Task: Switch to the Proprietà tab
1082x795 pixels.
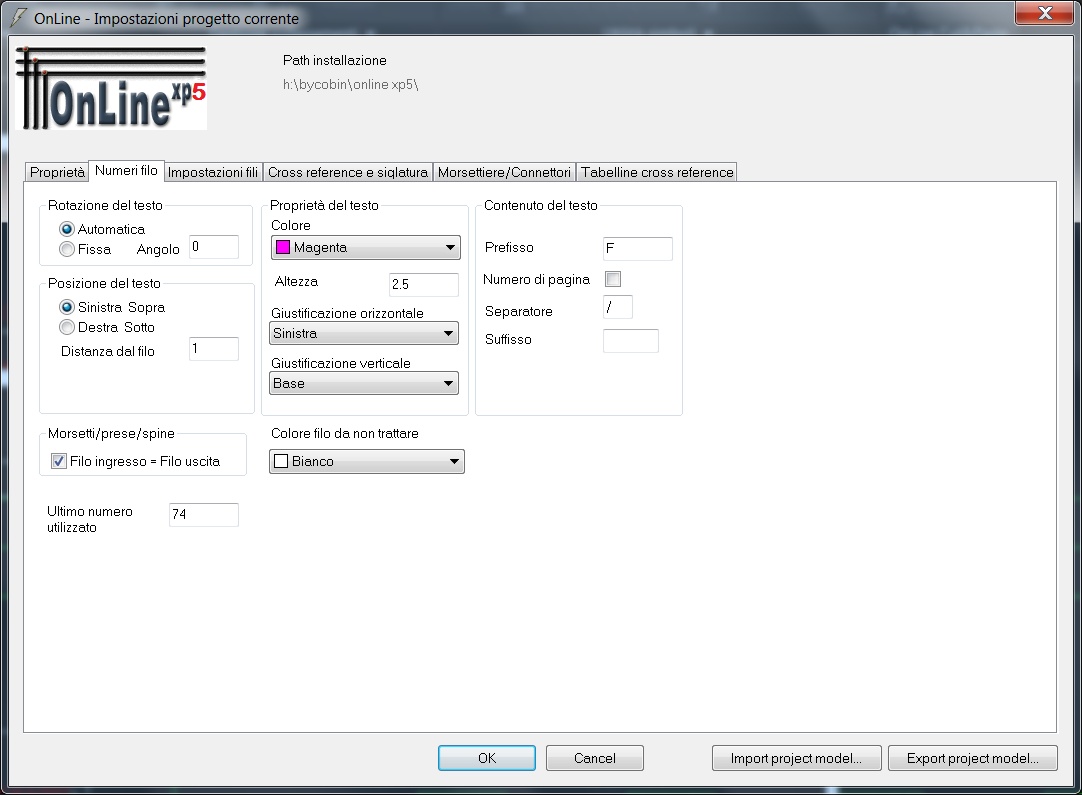Action: pos(57,172)
